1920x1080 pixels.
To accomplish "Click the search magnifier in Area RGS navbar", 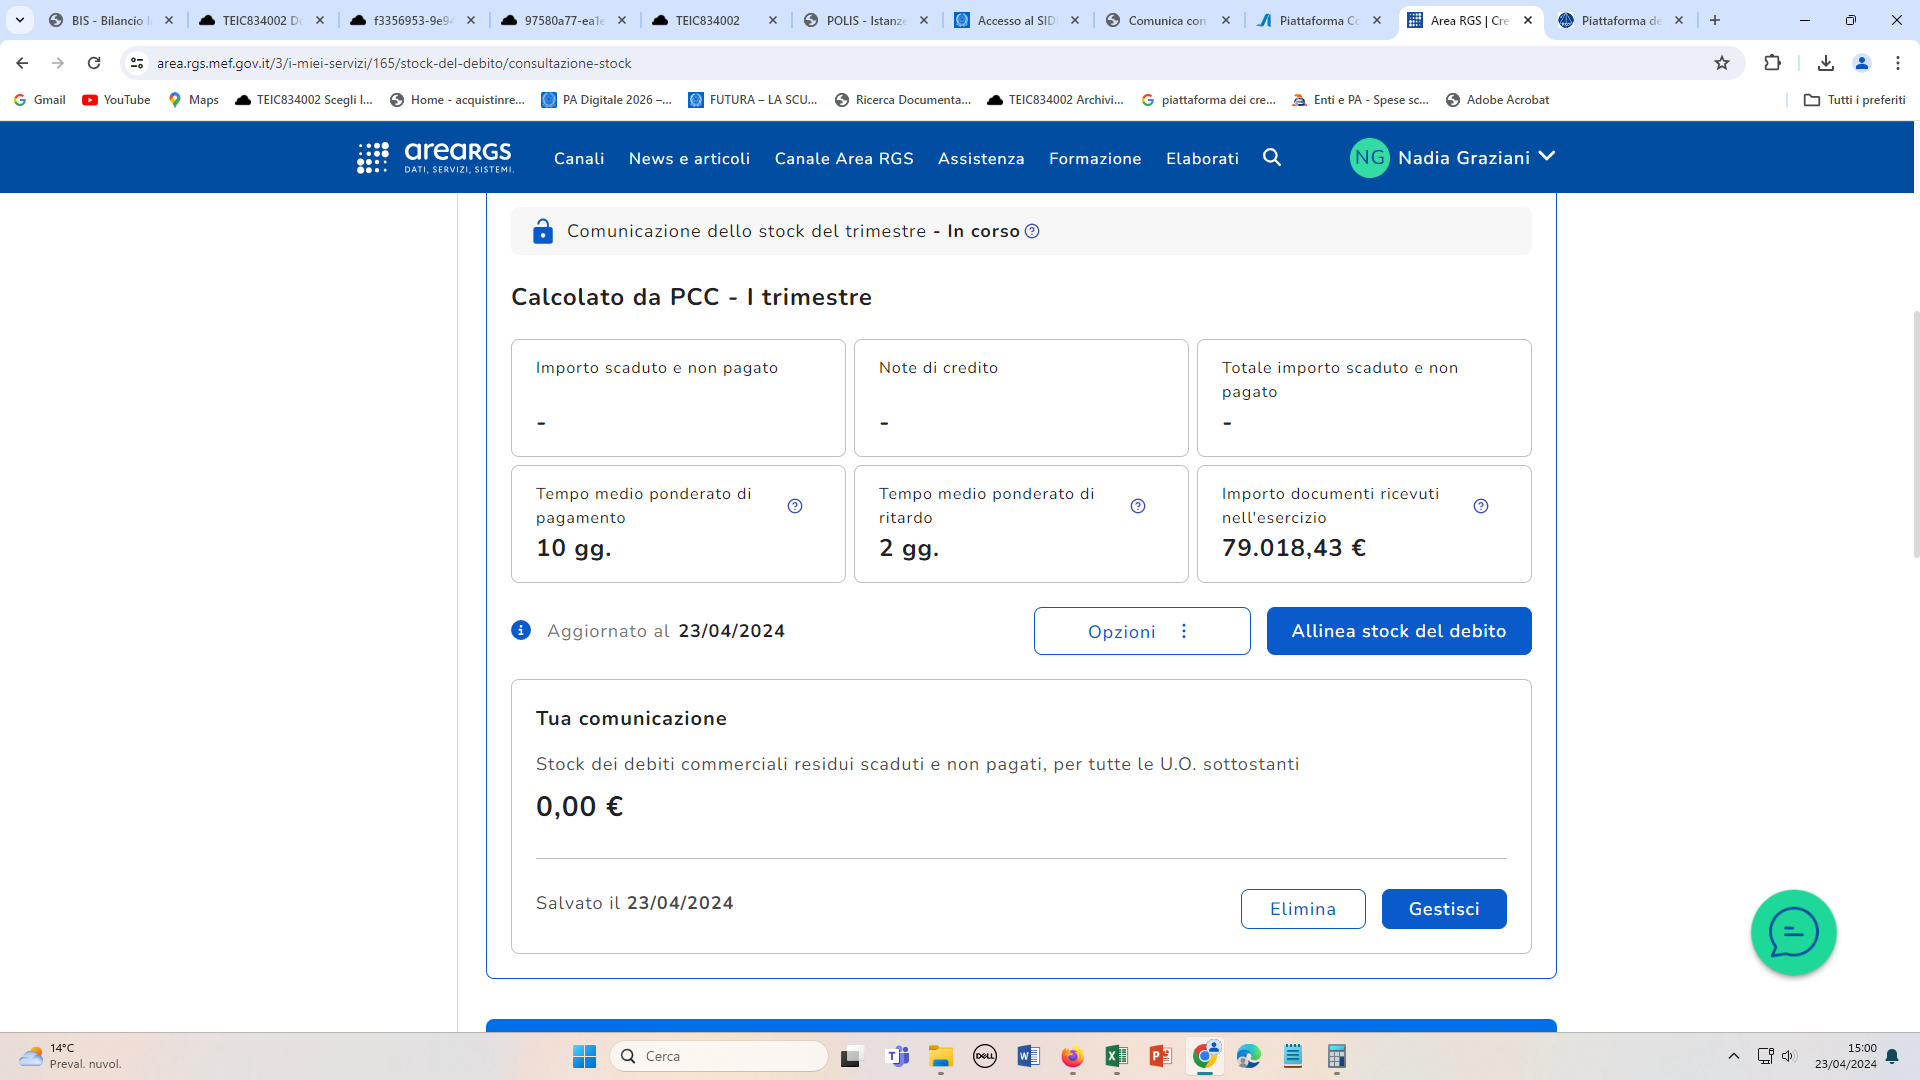I will click(x=1271, y=157).
